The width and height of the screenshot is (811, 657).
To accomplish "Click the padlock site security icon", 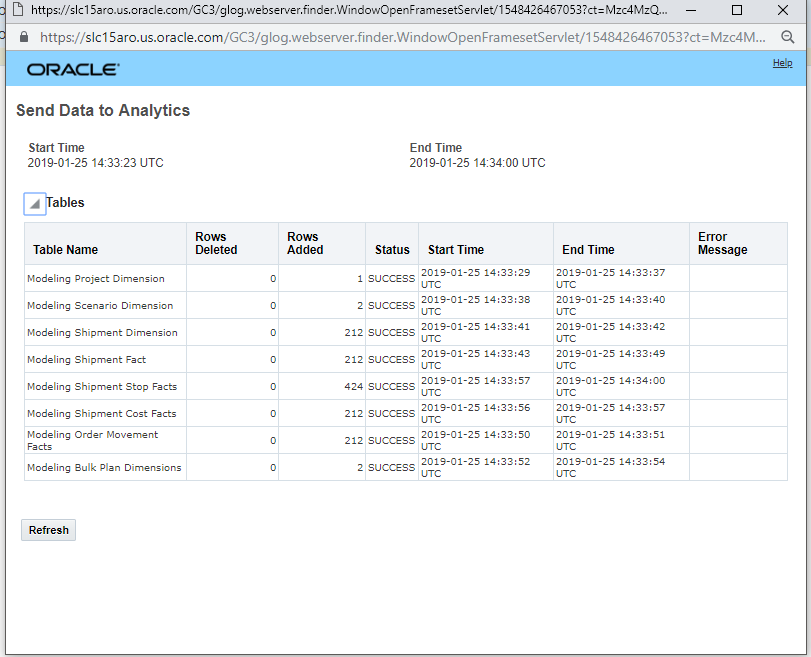I will click(23, 37).
